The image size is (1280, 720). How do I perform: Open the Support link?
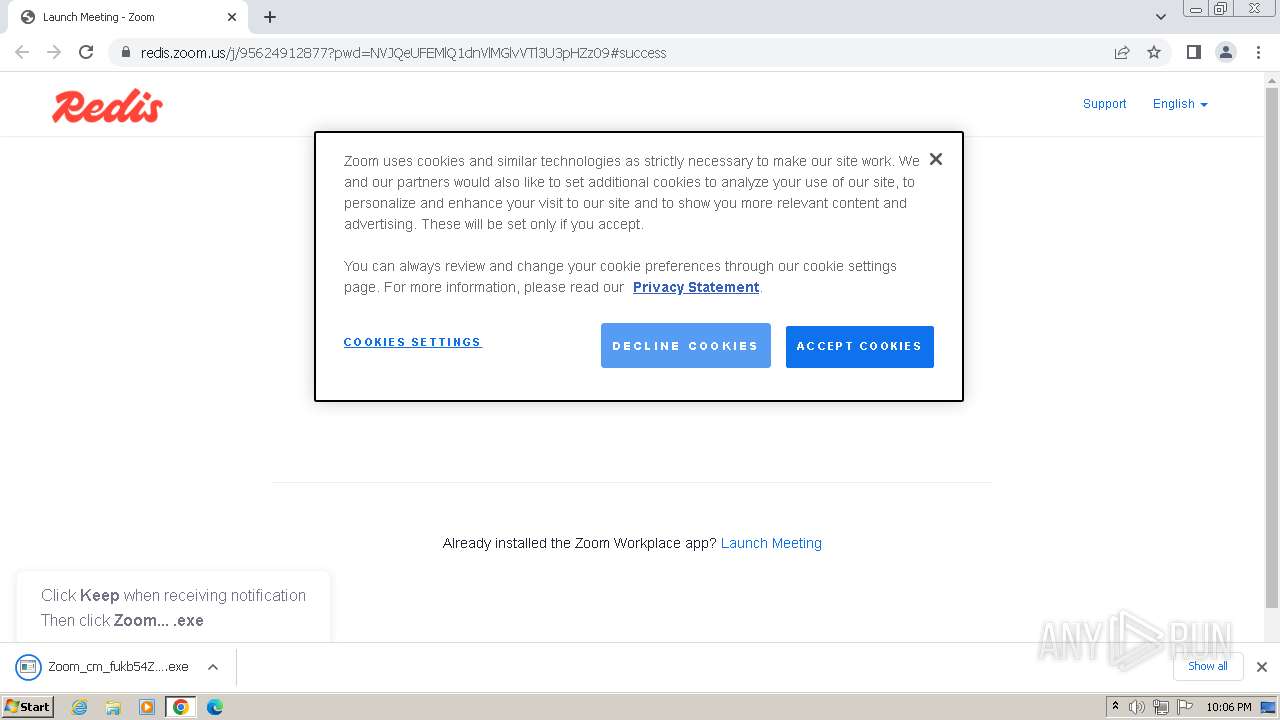[x=1104, y=104]
